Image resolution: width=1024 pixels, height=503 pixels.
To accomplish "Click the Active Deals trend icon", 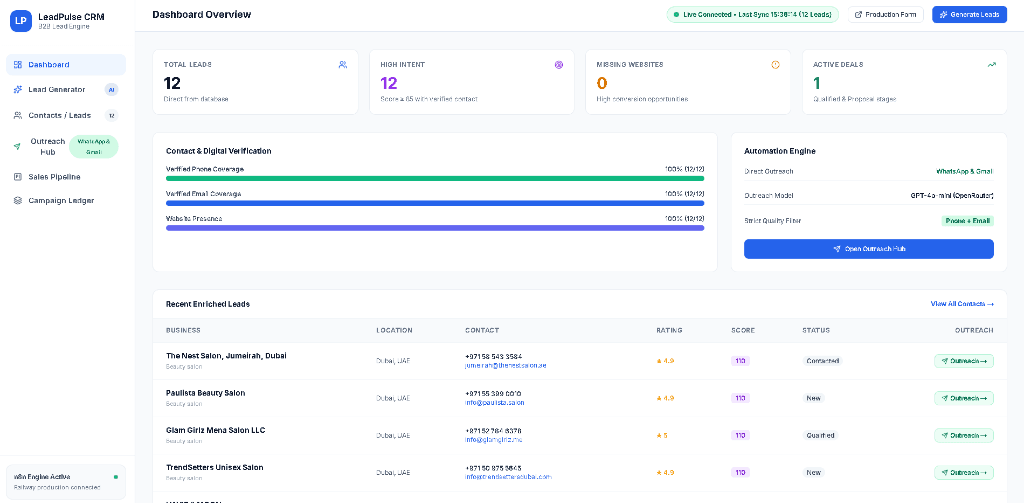I will pos(991,65).
